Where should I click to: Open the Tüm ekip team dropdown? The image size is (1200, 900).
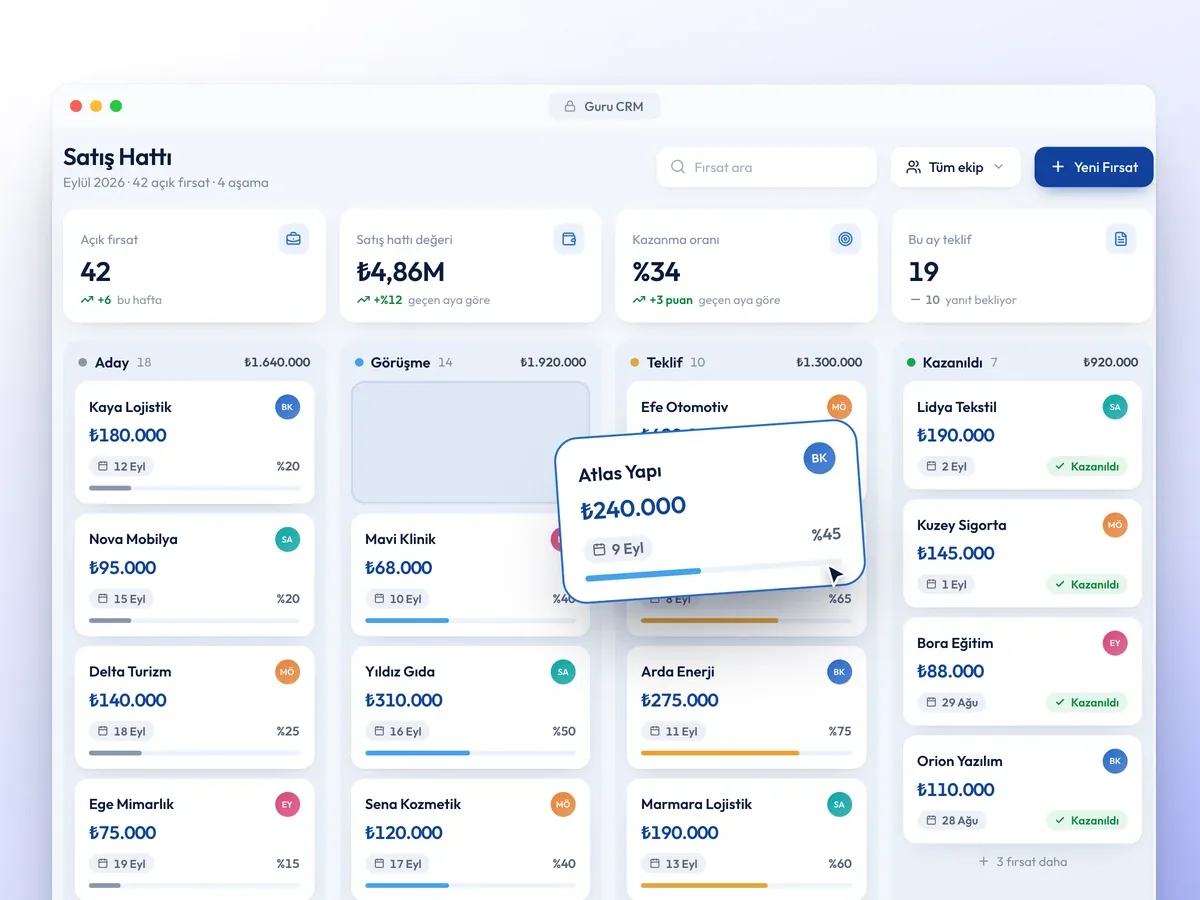(x=955, y=167)
